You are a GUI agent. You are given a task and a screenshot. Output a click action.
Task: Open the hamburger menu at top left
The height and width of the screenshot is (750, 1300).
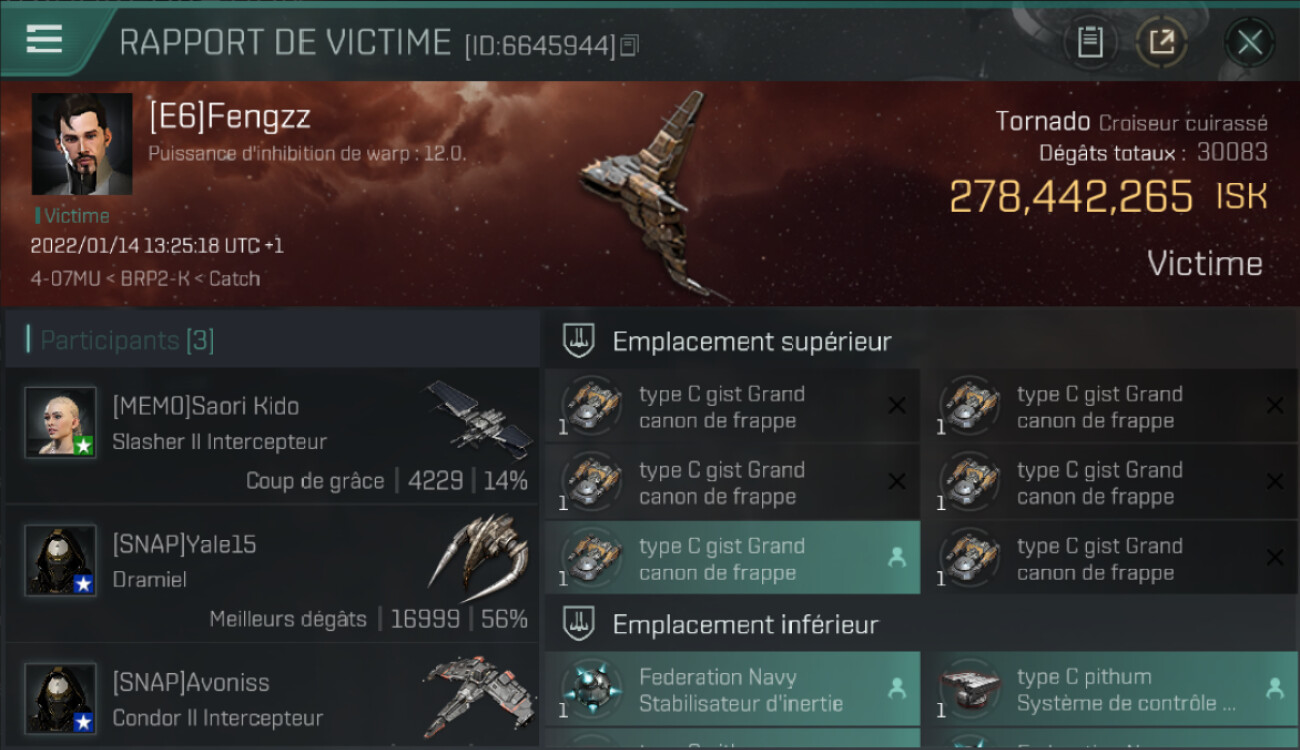[x=44, y=39]
